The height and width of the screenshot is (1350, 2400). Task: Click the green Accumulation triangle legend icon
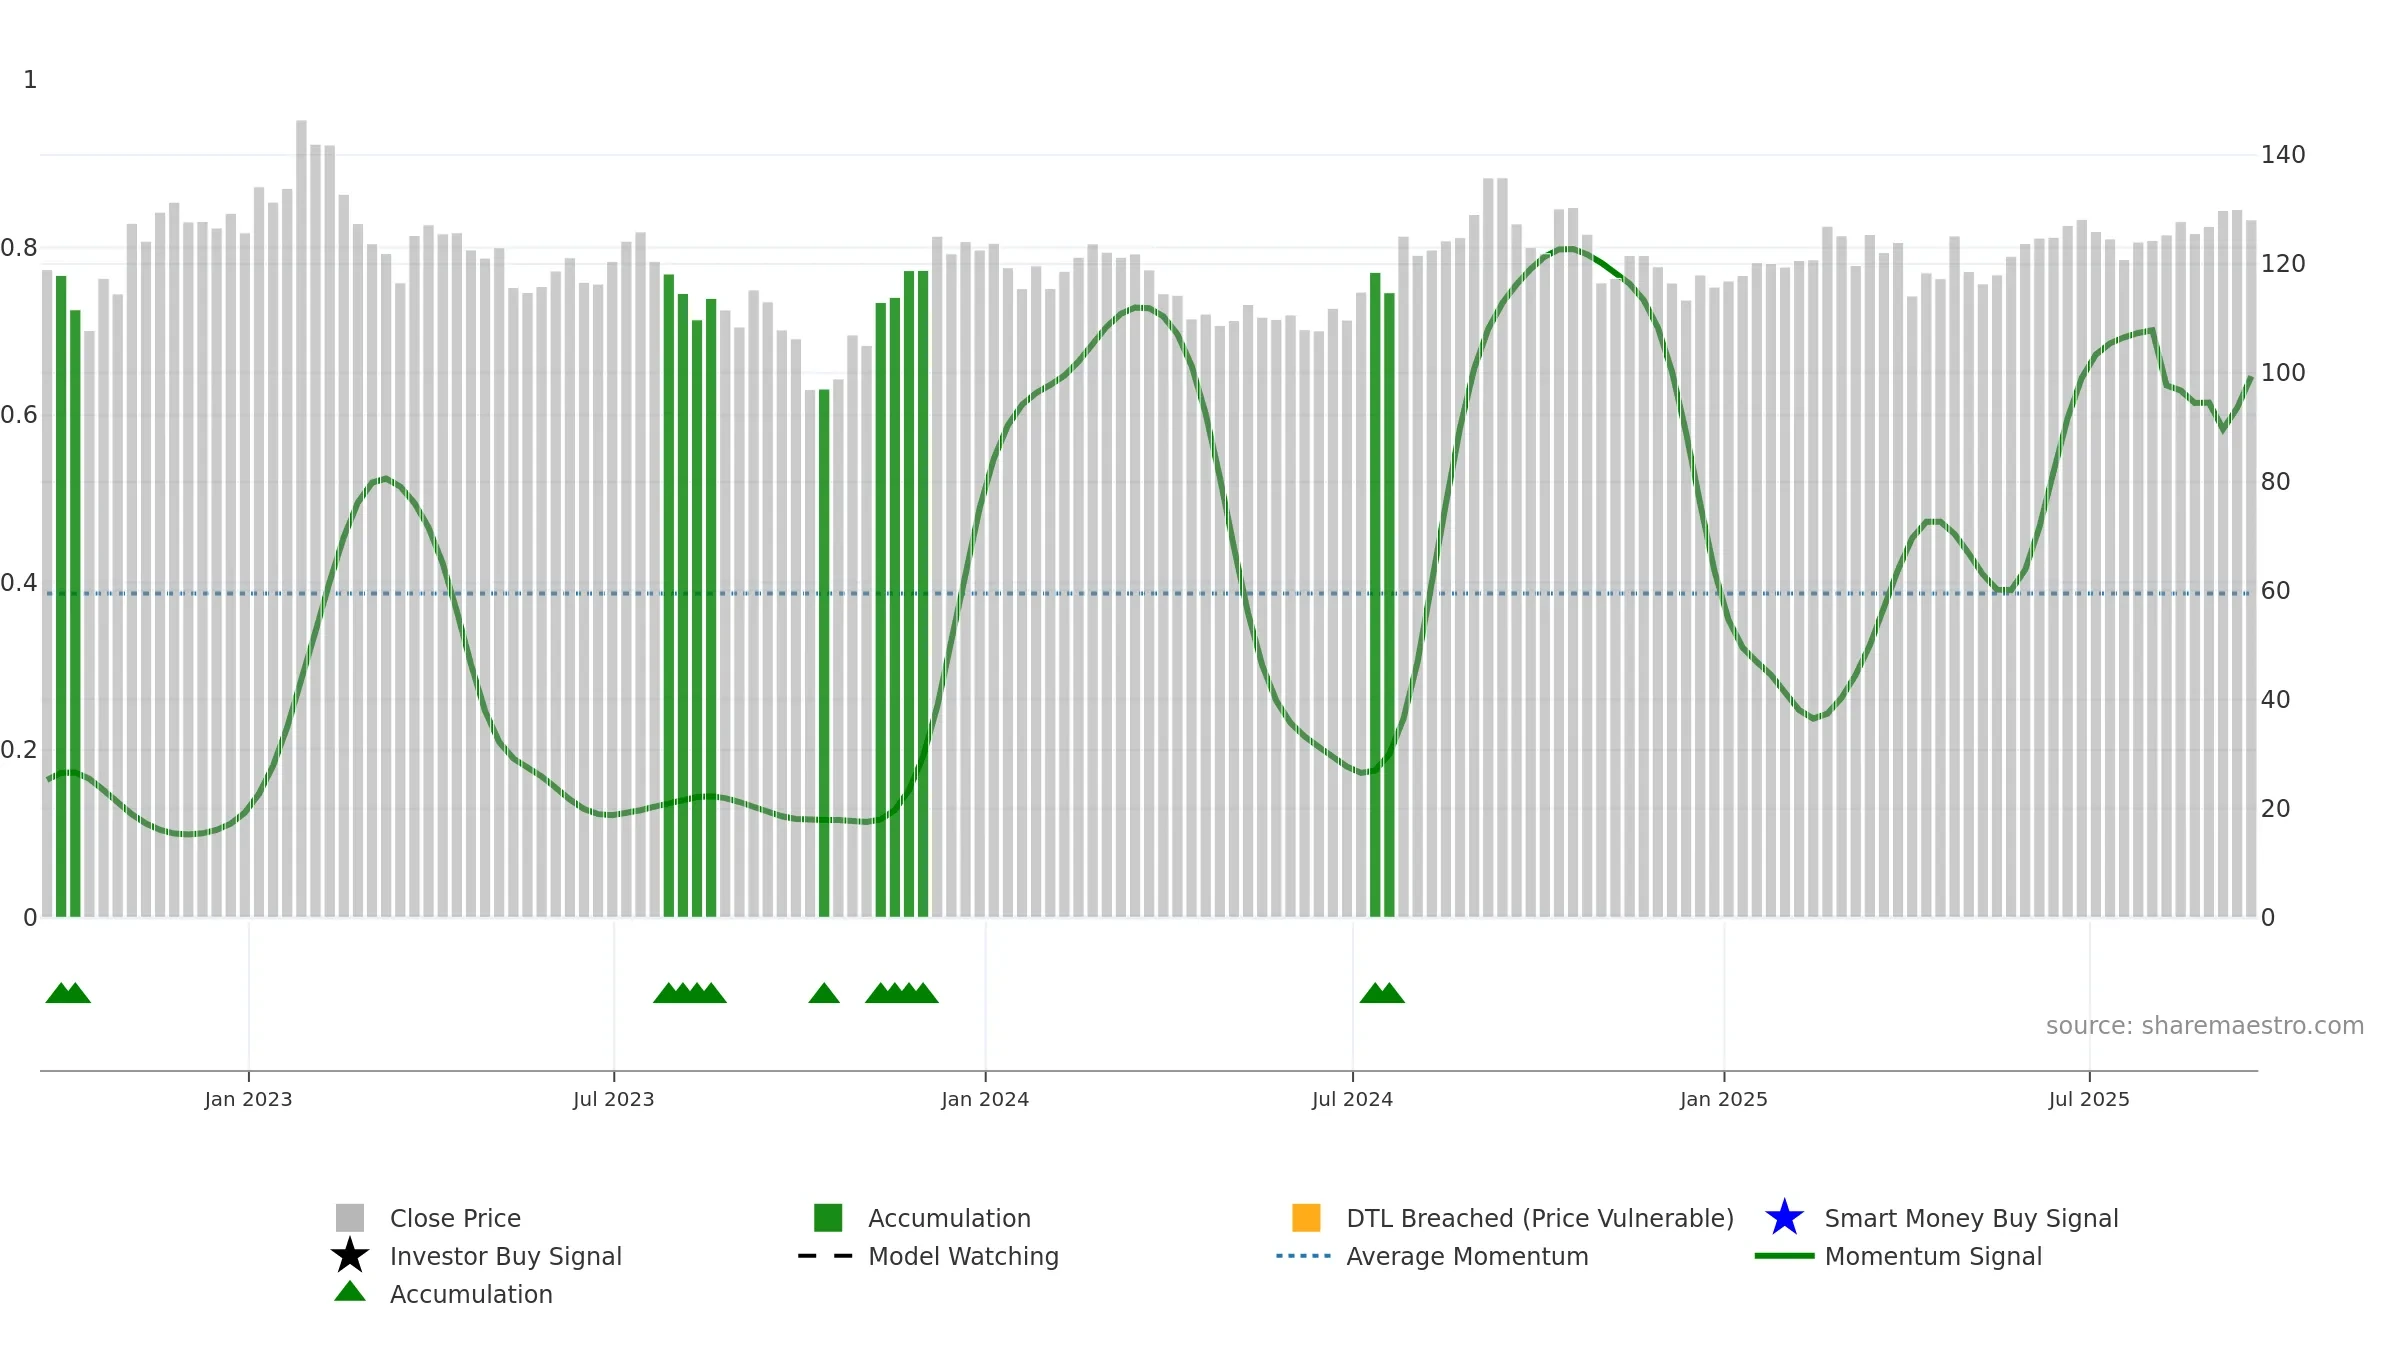pyautogui.click(x=349, y=1291)
